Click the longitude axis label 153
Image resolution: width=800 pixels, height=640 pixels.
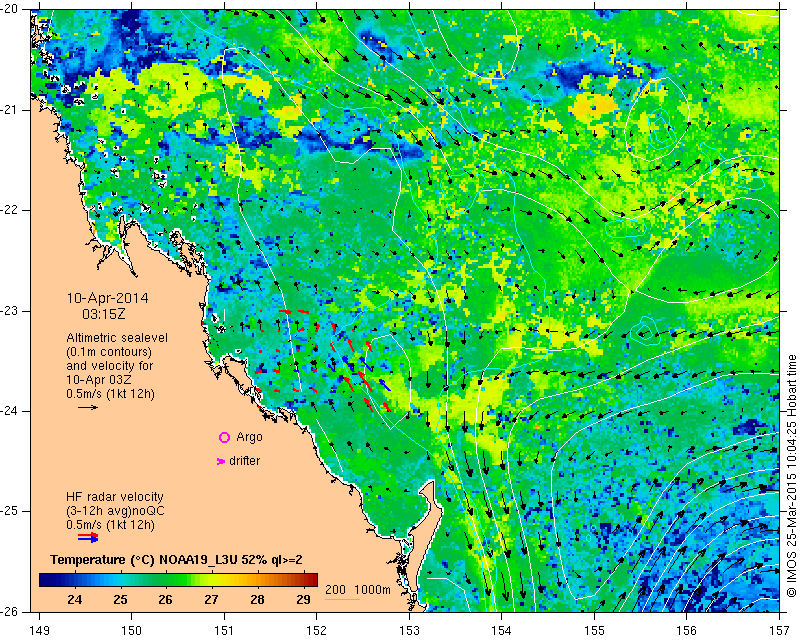coord(409,631)
